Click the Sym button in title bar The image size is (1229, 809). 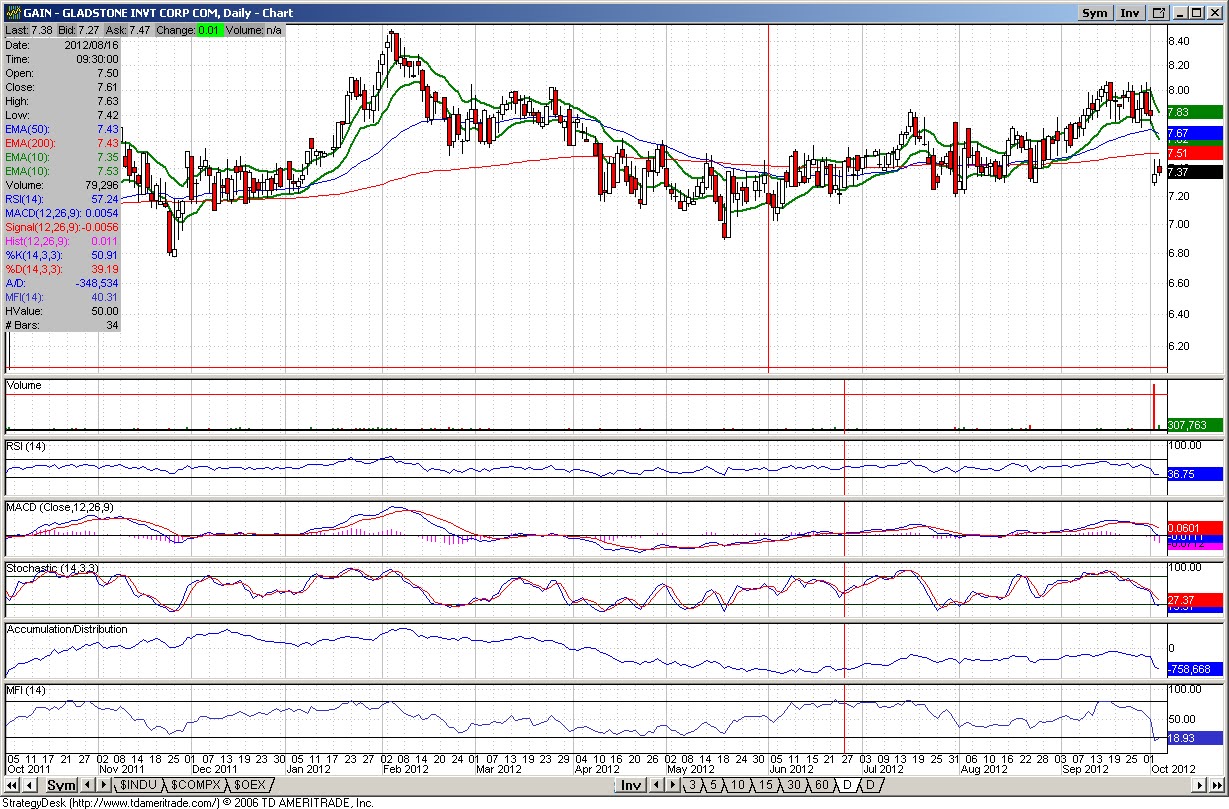pyautogui.click(x=1095, y=13)
